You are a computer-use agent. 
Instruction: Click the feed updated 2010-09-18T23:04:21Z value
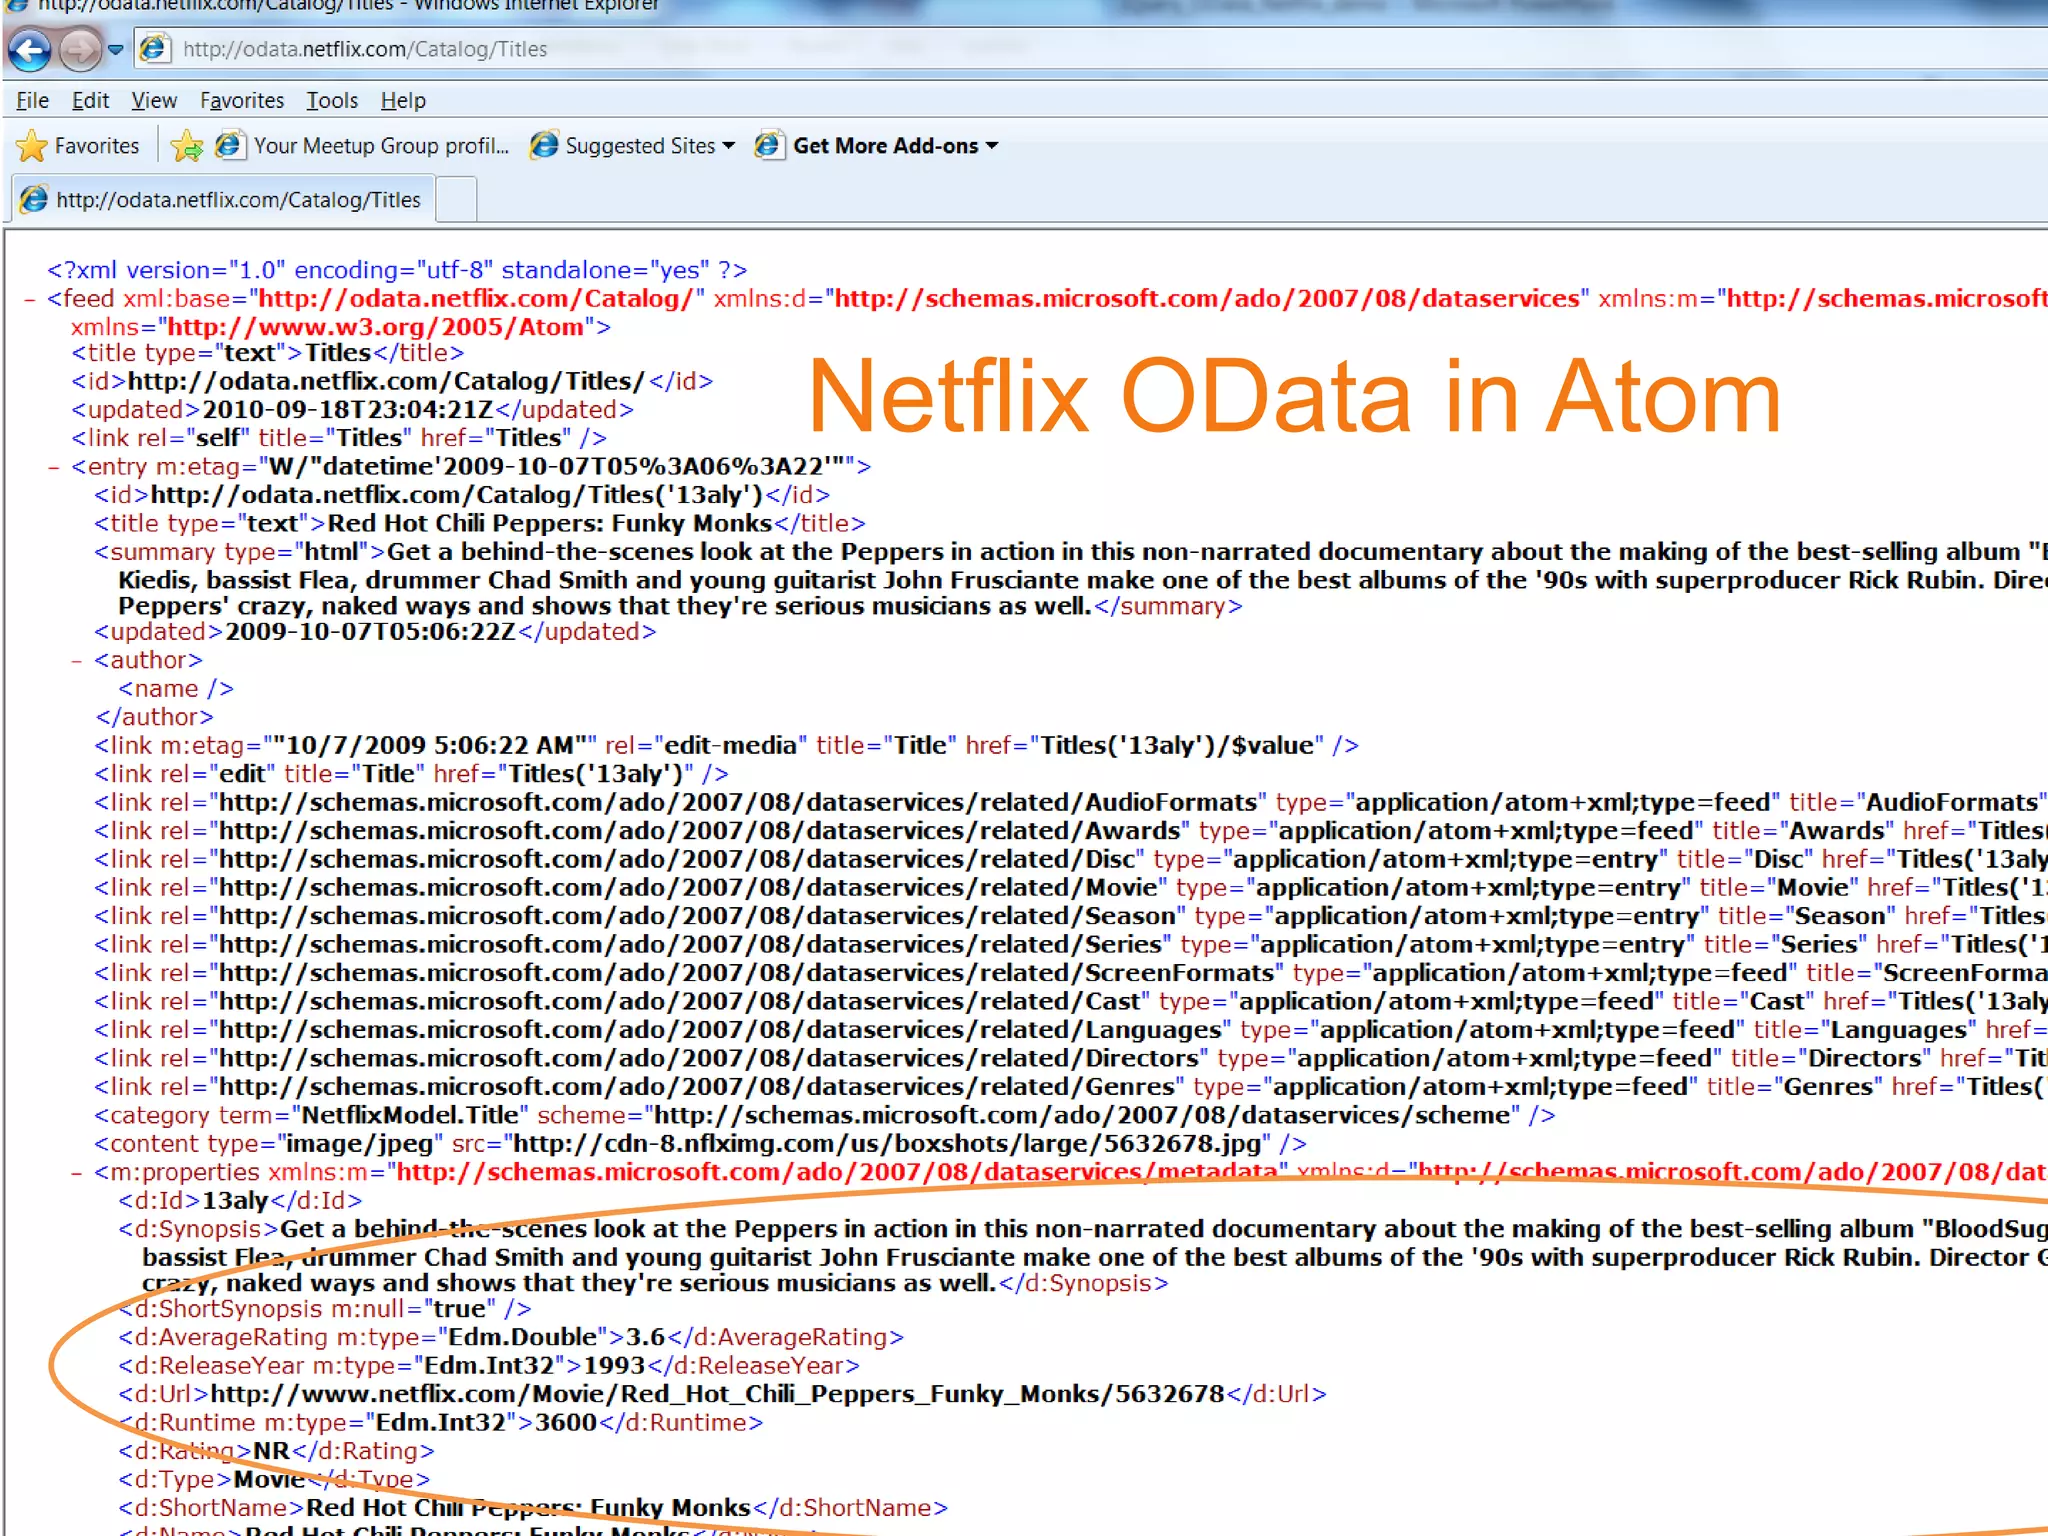(347, 410)
